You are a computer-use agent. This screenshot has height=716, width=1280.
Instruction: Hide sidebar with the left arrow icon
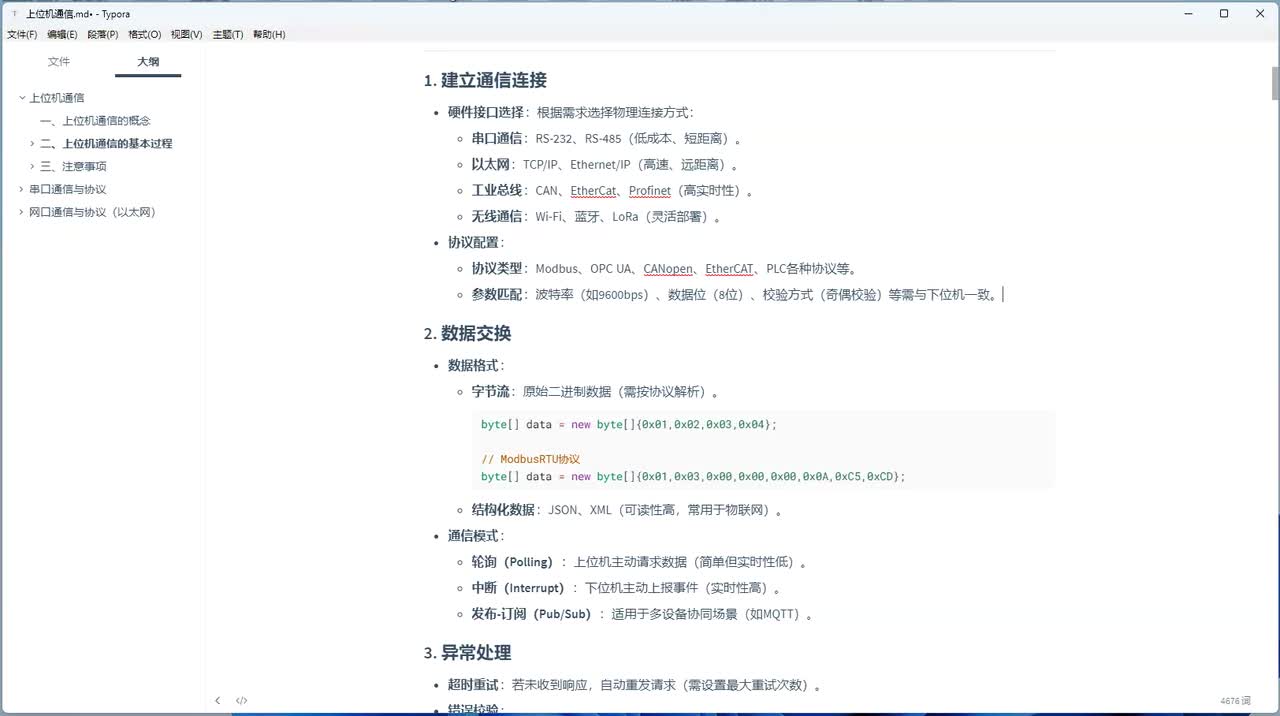[218, 701]
